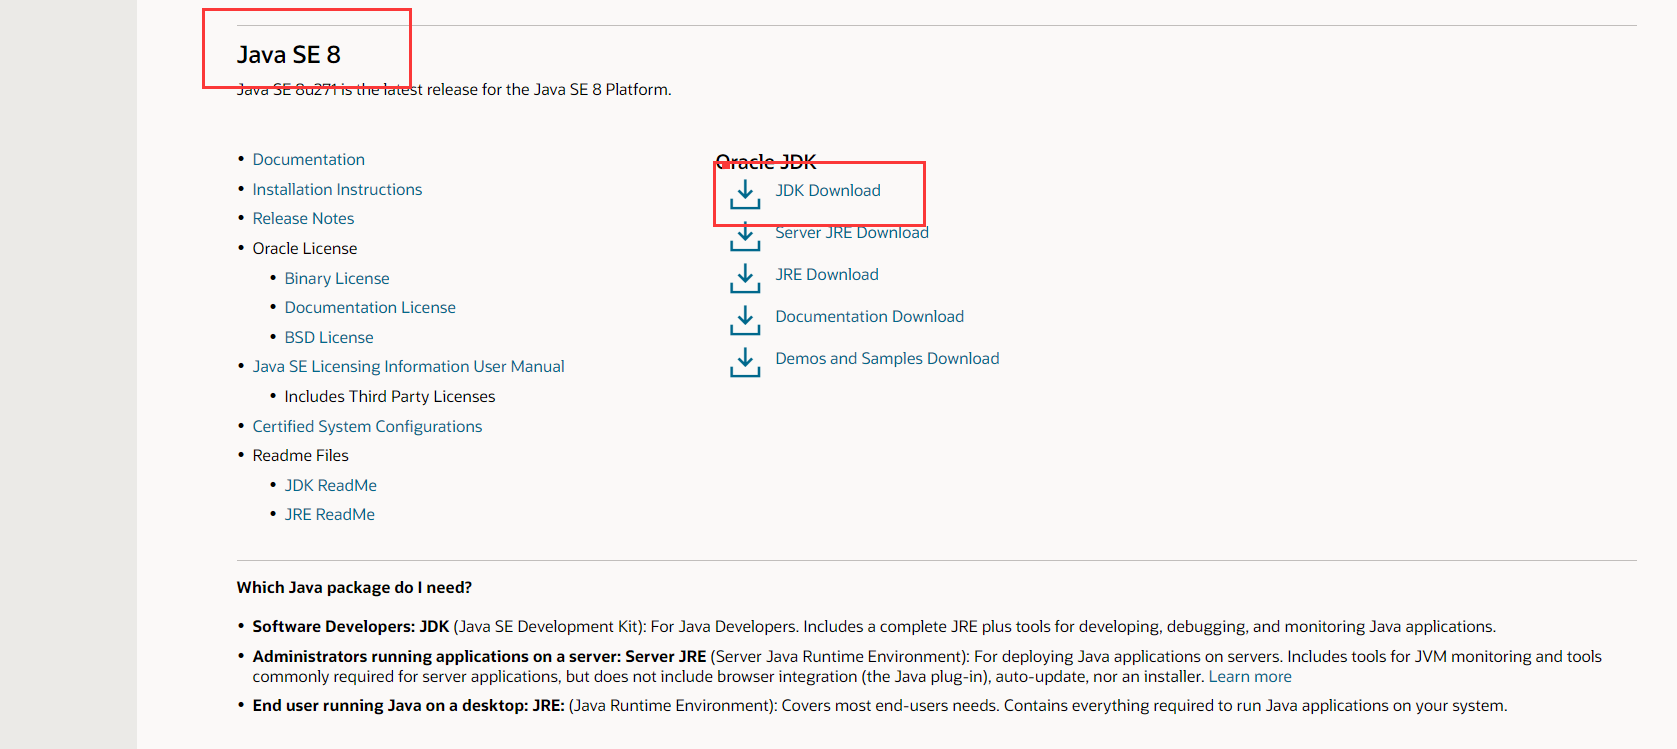Open Java SE Licensing Information User Manual
This screenshot has width=1677, height=749.
pyautogui.click(x=408, y=366)
